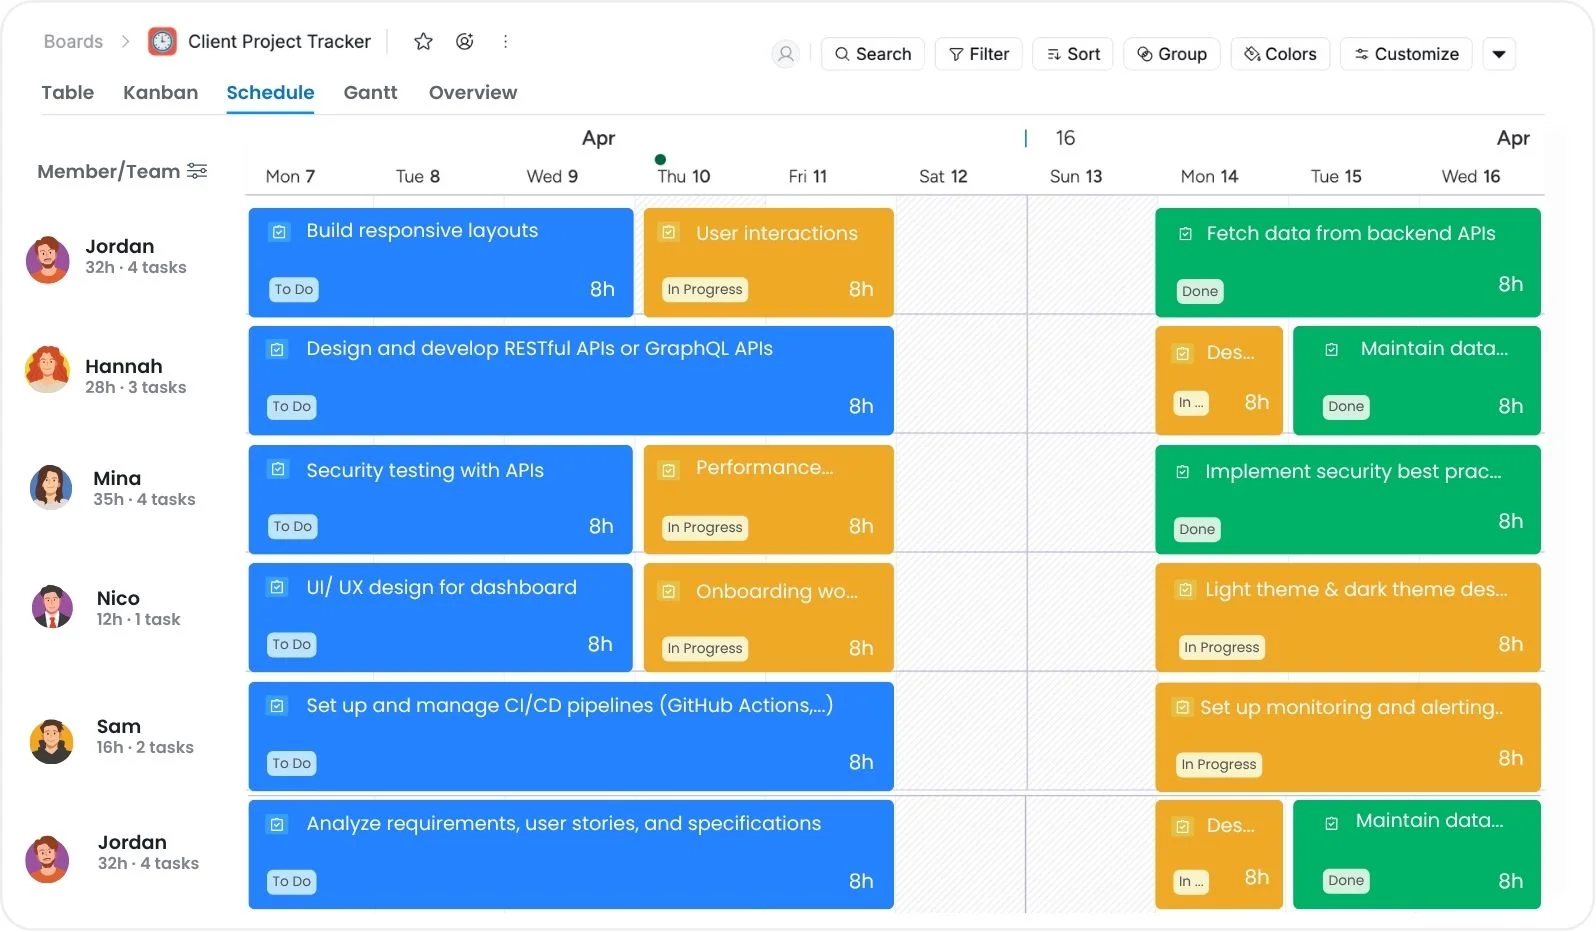Screen dimensions: 1596x932
Task: Star the board as favorite
Action: 423,41
